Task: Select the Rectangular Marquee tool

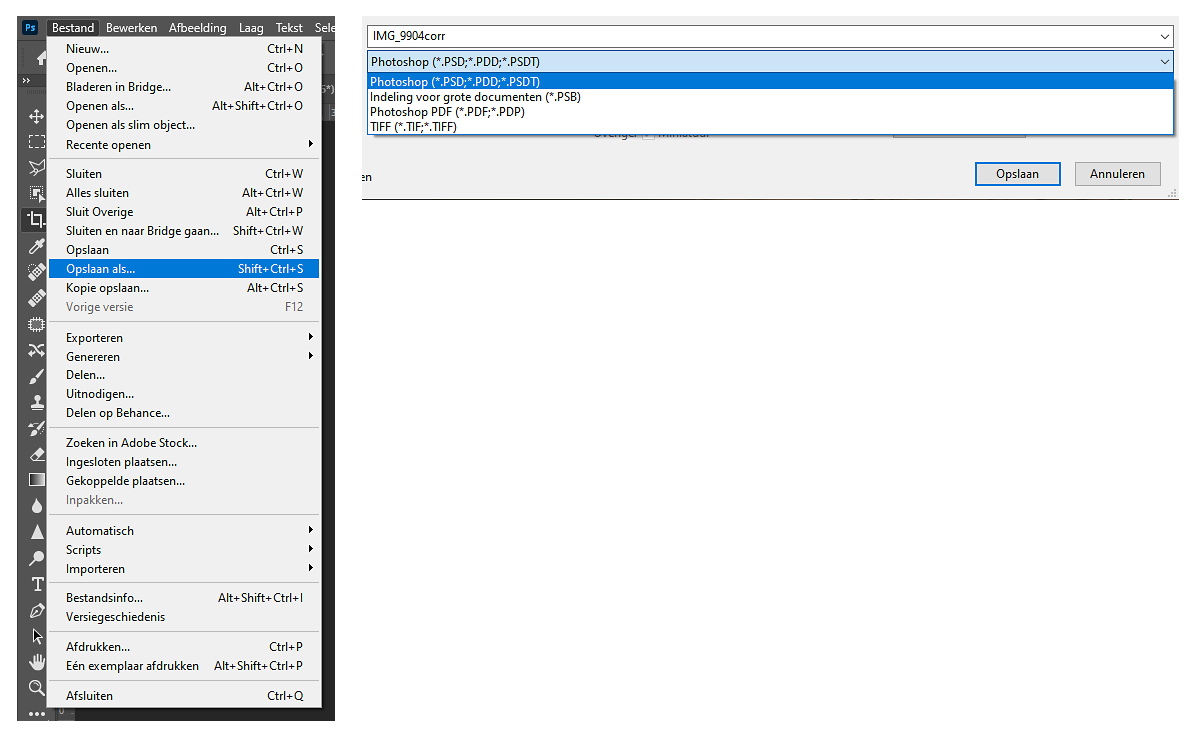Action: click(36, 142)
